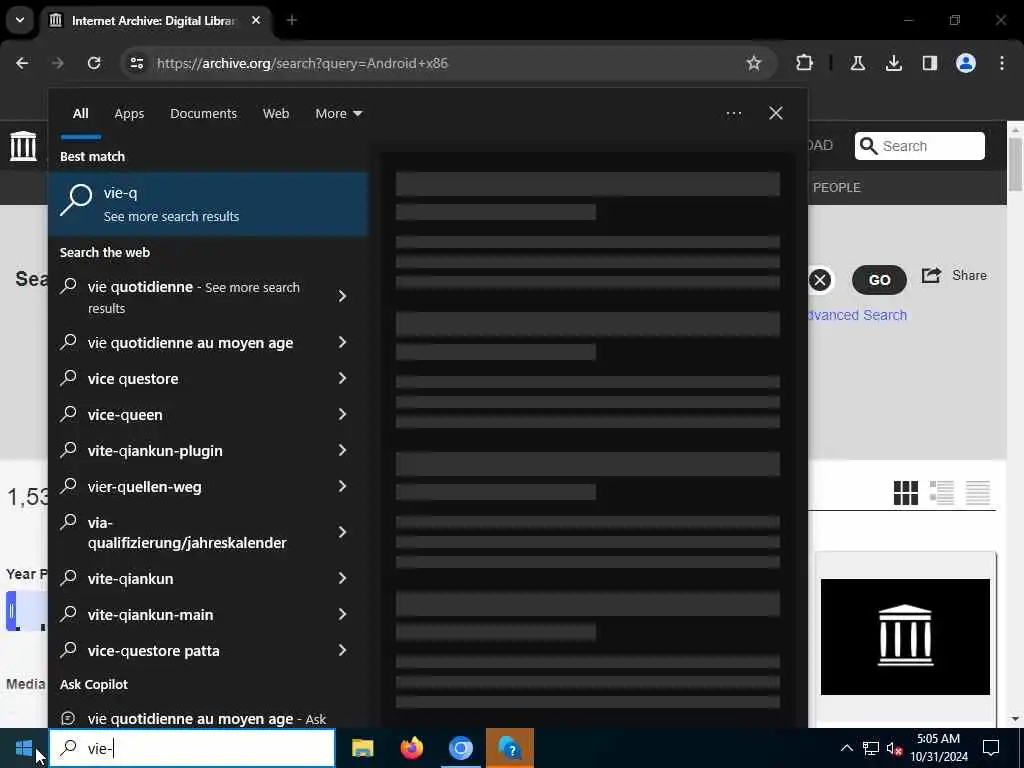
Task: Click the archive.org Search field
Action: pos(920,146)
